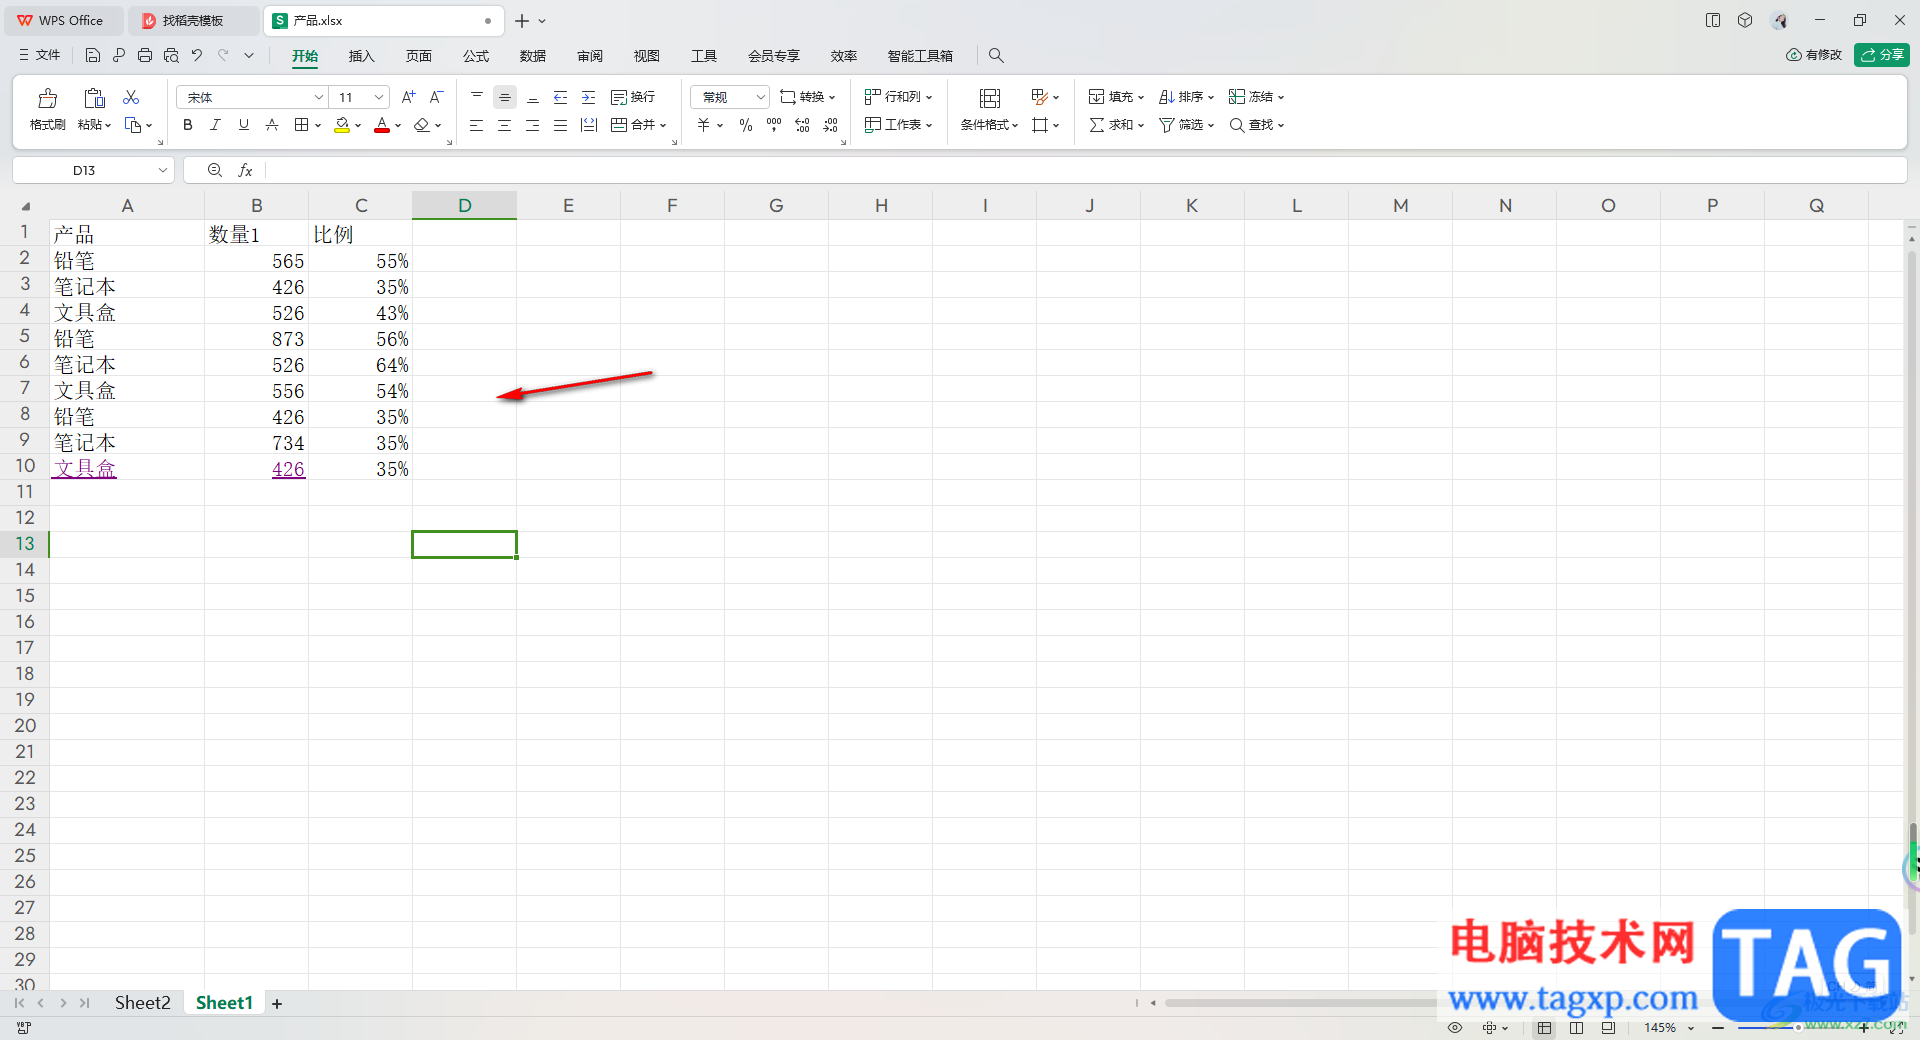The height and width of the screenshot is (1040, 1920).
Task: Click the zoom out minus icon
Action: pos(1718,1028)
